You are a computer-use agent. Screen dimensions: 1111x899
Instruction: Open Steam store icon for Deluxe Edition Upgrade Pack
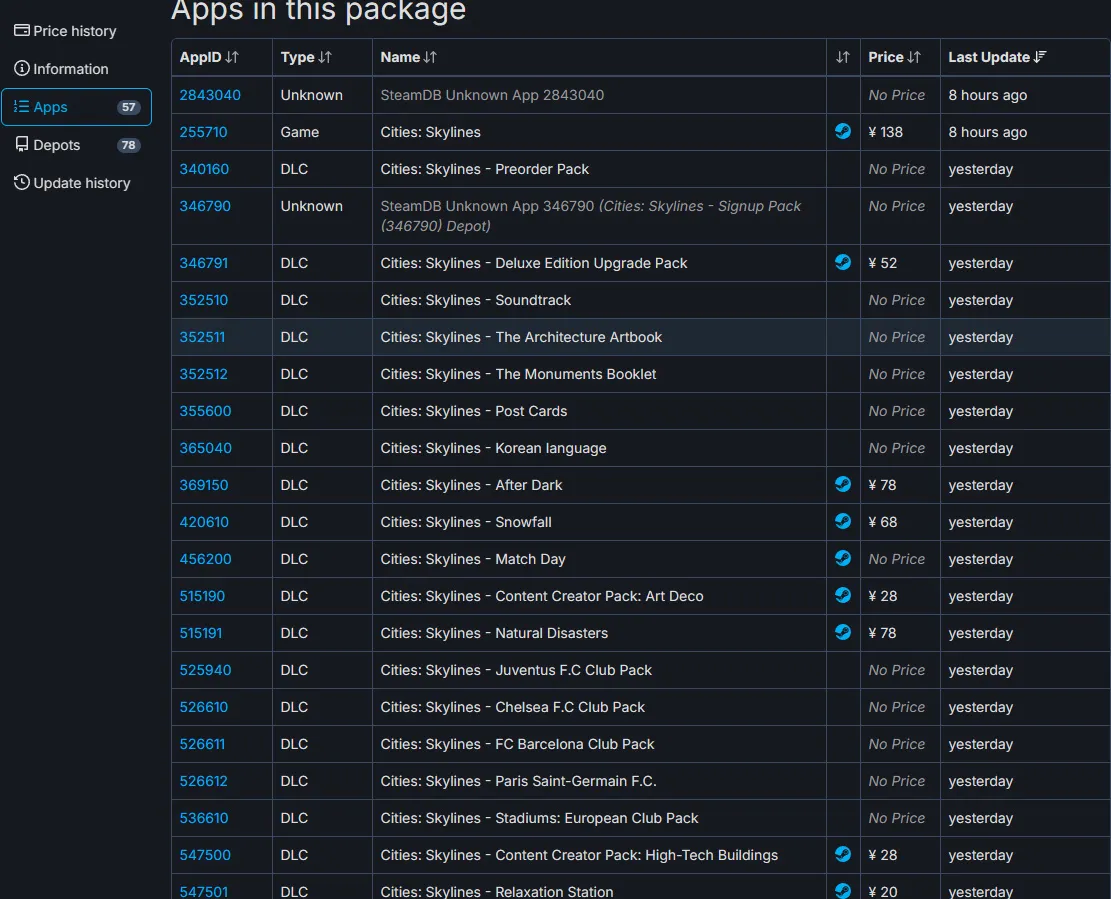click(x=842, y=262)
